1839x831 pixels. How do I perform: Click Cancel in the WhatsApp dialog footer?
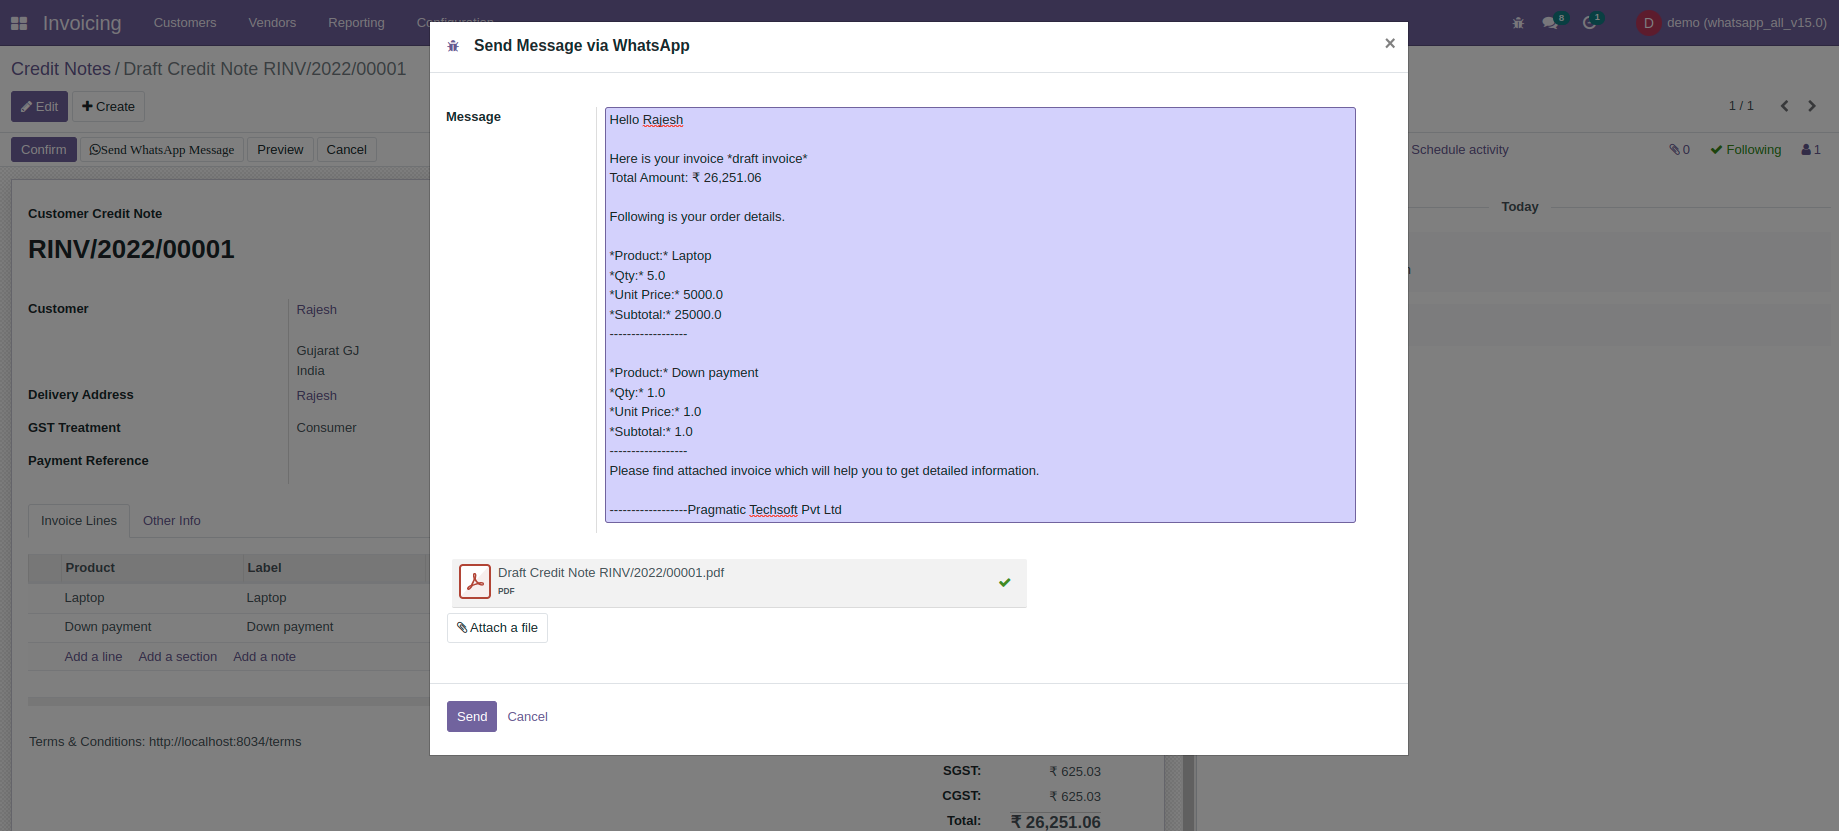527,717
